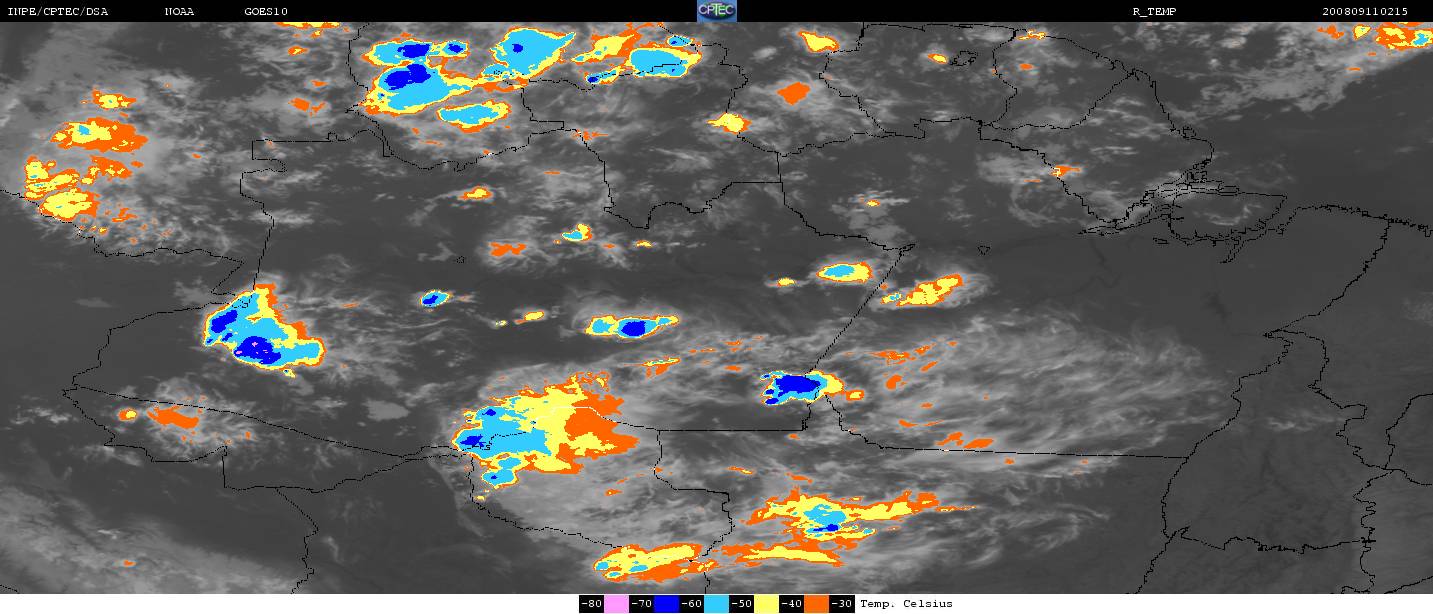The image size is (1433, 614).
Task: Click the dark blue -70 to -60 swatch
Action: [666, 604]
